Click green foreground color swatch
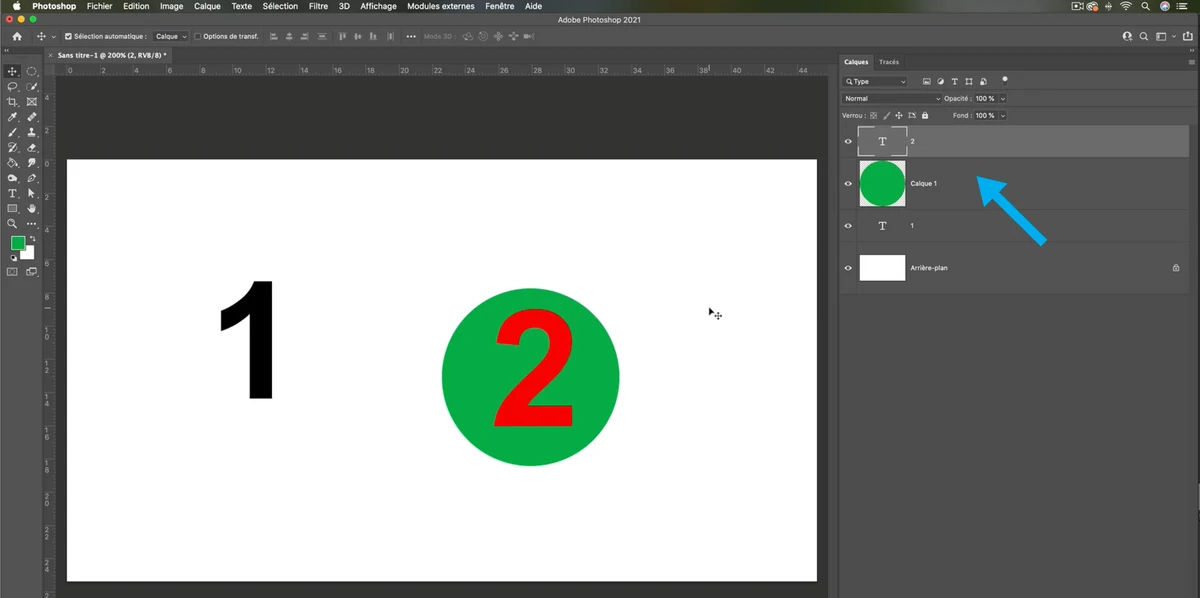The image size is (1200, 598). click(x=17, y=243)
